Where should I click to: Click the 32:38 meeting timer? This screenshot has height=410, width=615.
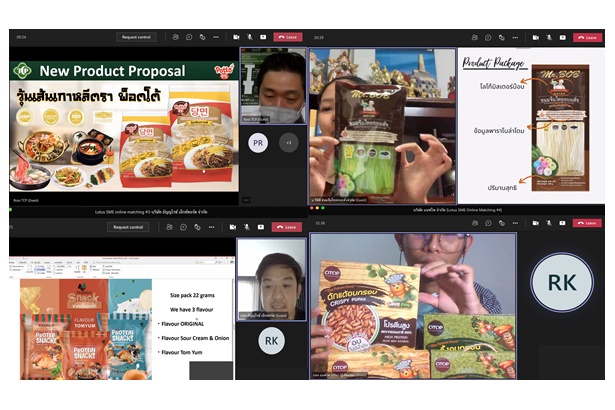click(320, 223)
